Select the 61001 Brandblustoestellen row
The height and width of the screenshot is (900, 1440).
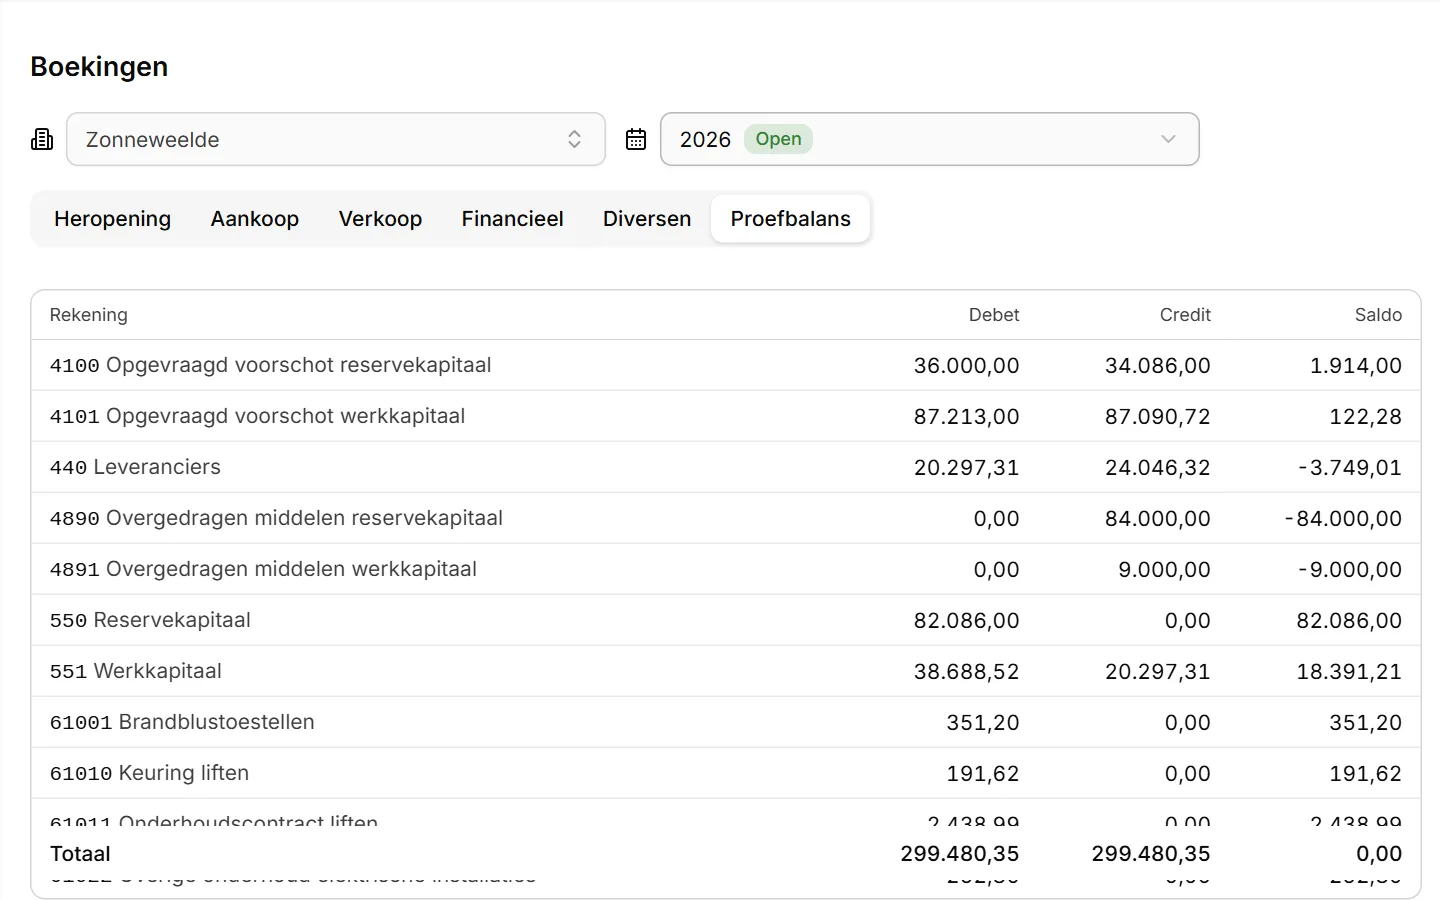point(726,722)
